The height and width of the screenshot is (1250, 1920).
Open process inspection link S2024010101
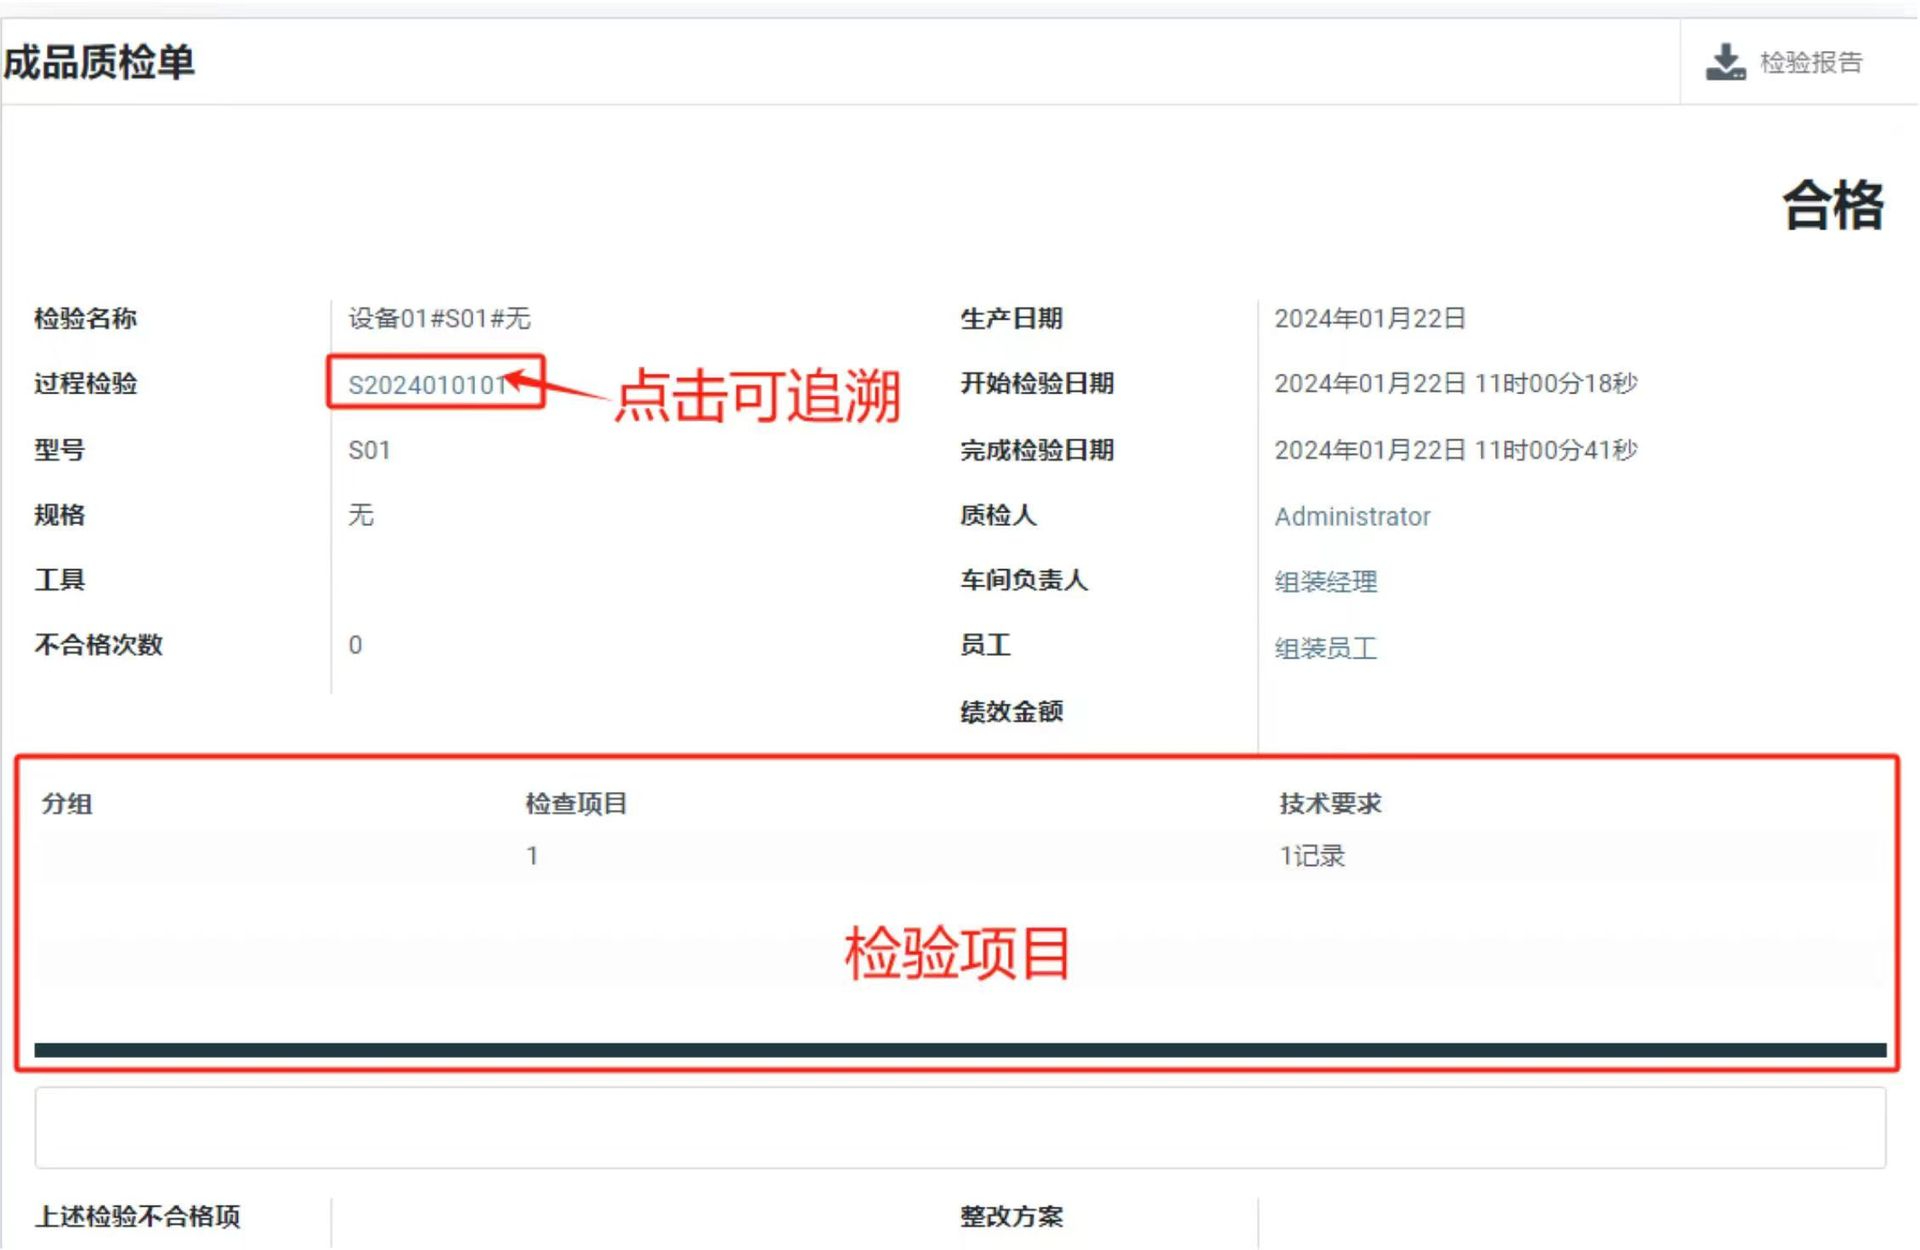[x=427, y=385]
